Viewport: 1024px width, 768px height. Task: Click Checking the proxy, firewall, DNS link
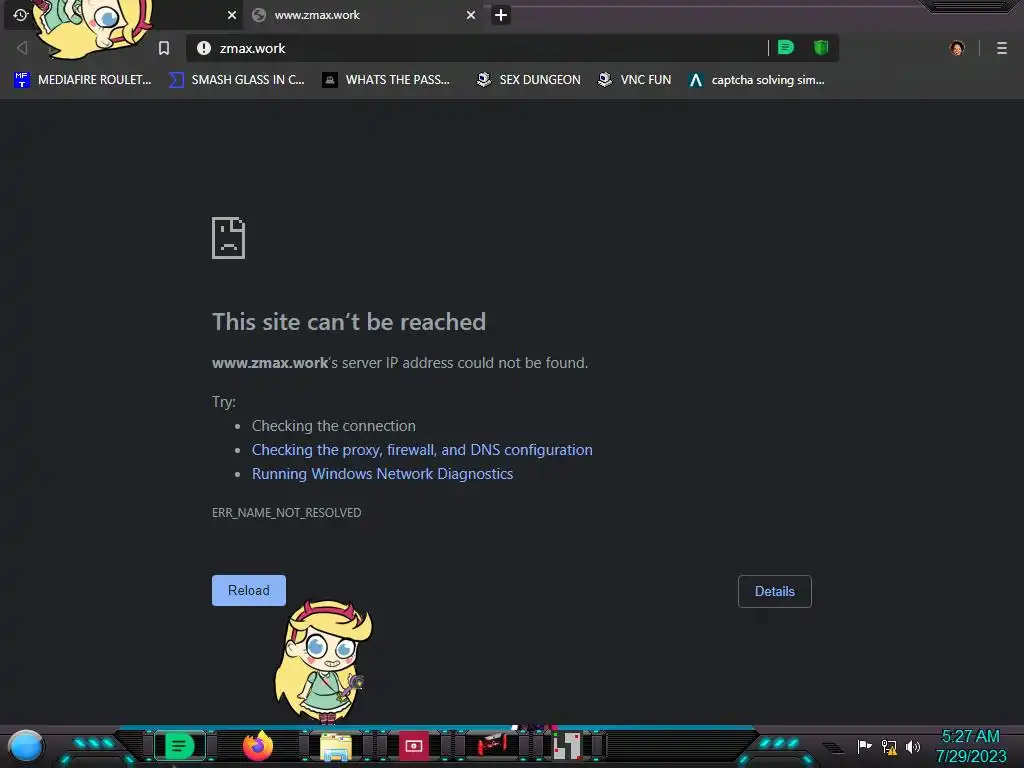422,450
